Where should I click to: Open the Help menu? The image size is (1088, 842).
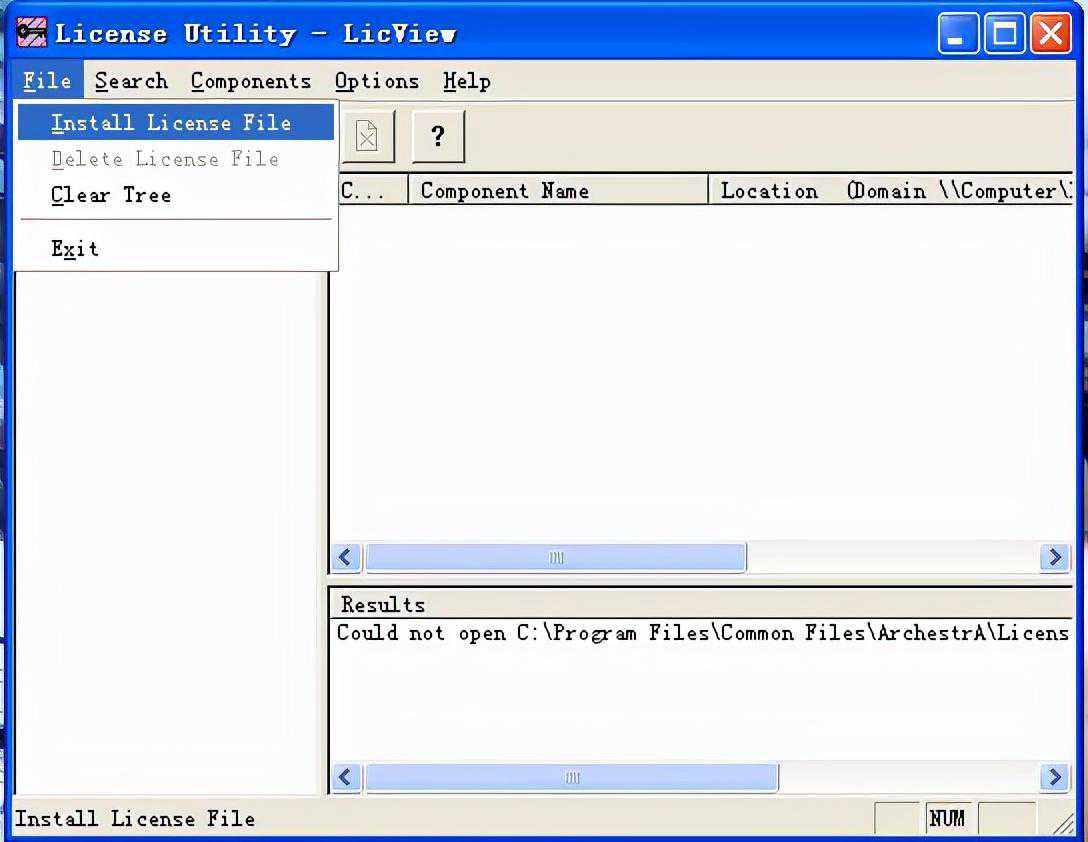(x=467, y=81)
